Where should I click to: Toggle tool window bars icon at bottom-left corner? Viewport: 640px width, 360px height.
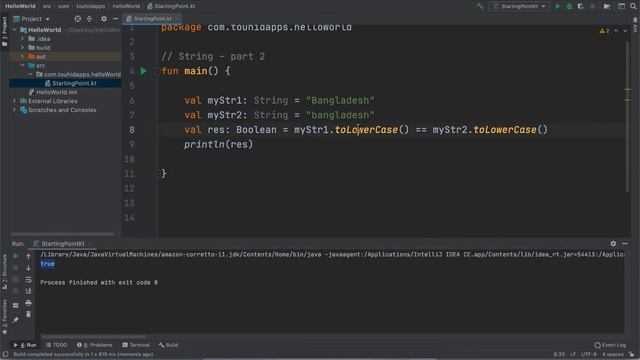click(x=5, y=354)
